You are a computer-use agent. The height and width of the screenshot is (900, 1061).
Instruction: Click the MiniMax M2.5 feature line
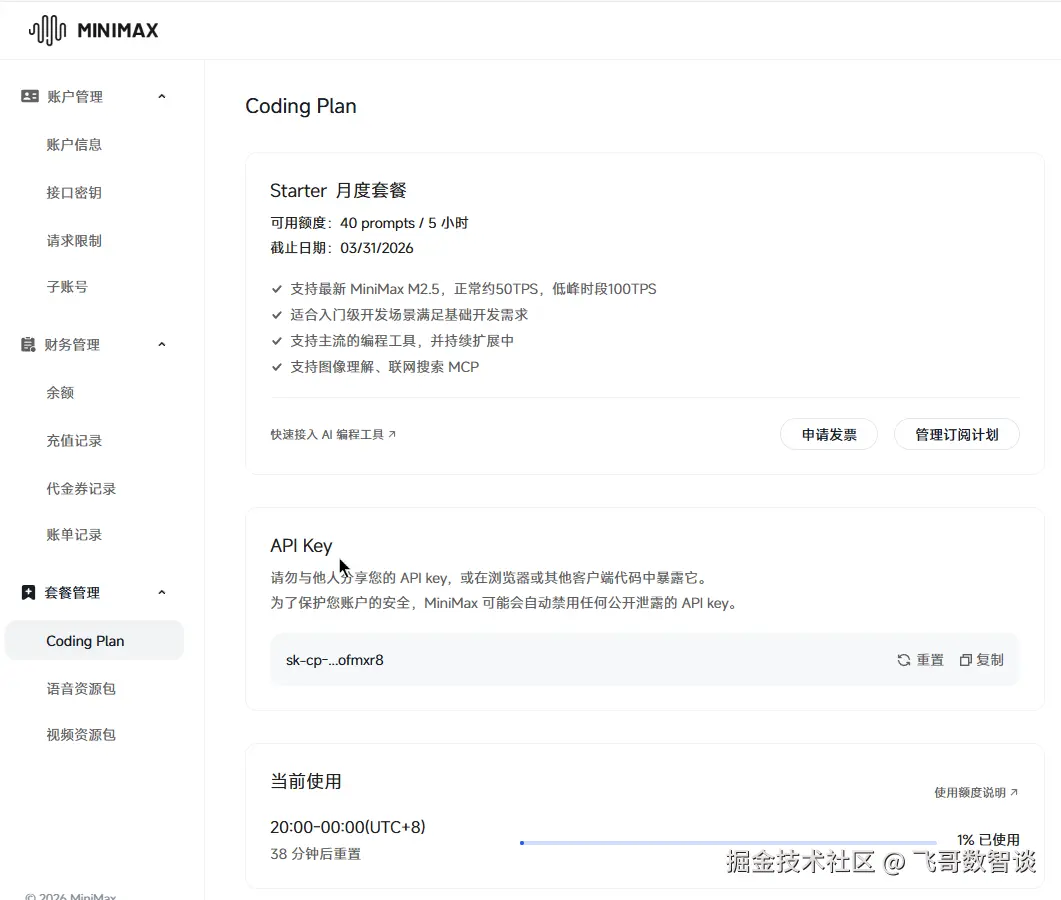473,289
